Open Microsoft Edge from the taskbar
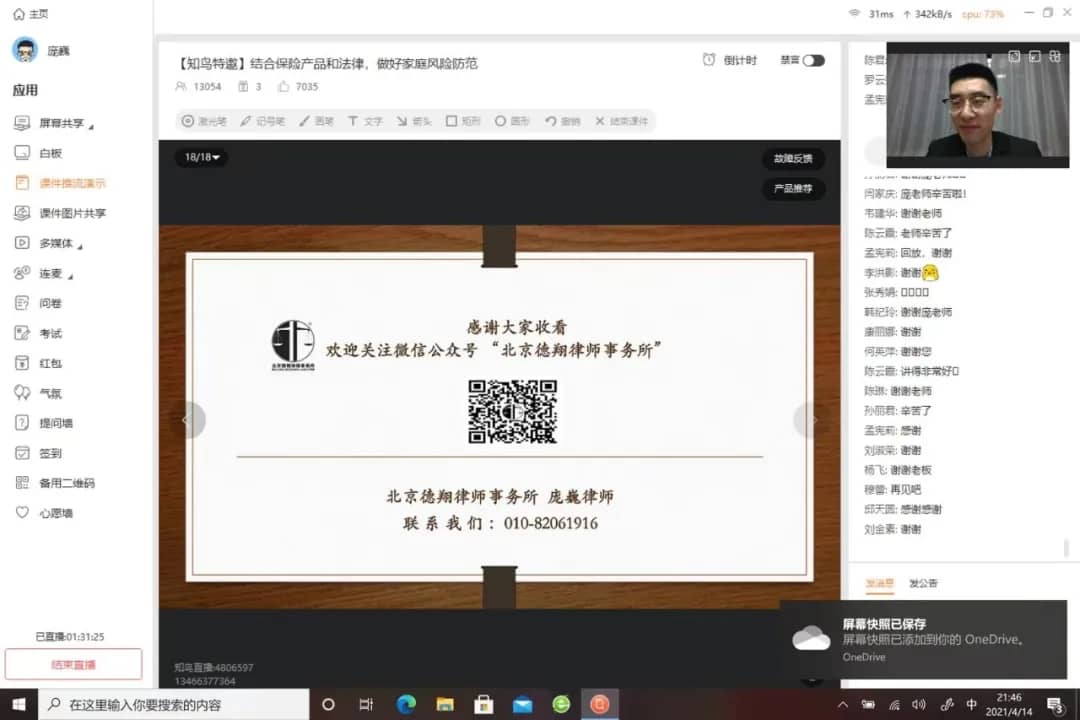 (x=406, y=704)
